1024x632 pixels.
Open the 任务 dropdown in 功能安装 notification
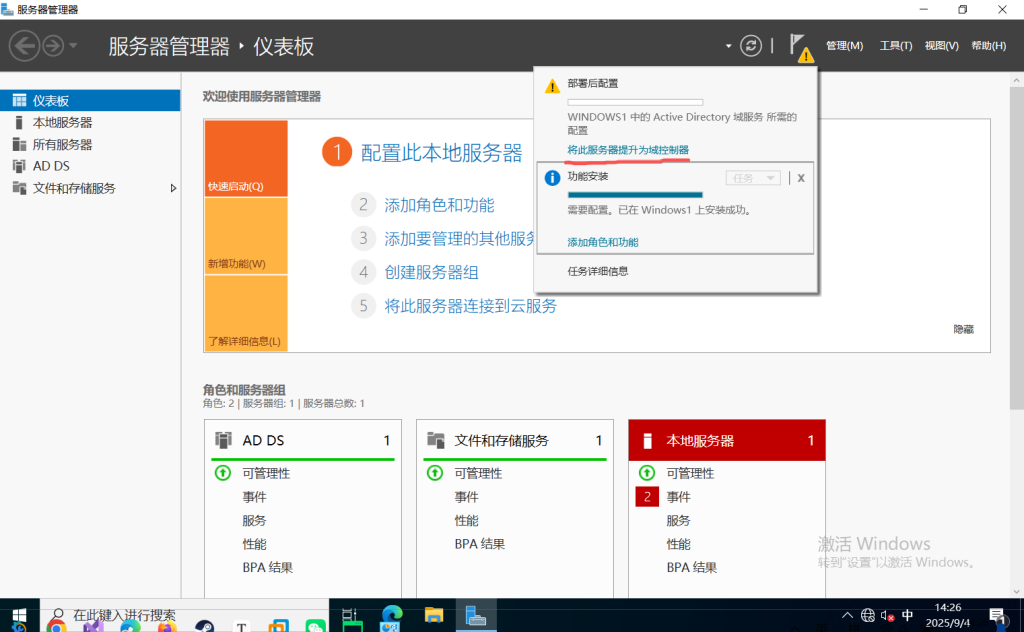752,178
